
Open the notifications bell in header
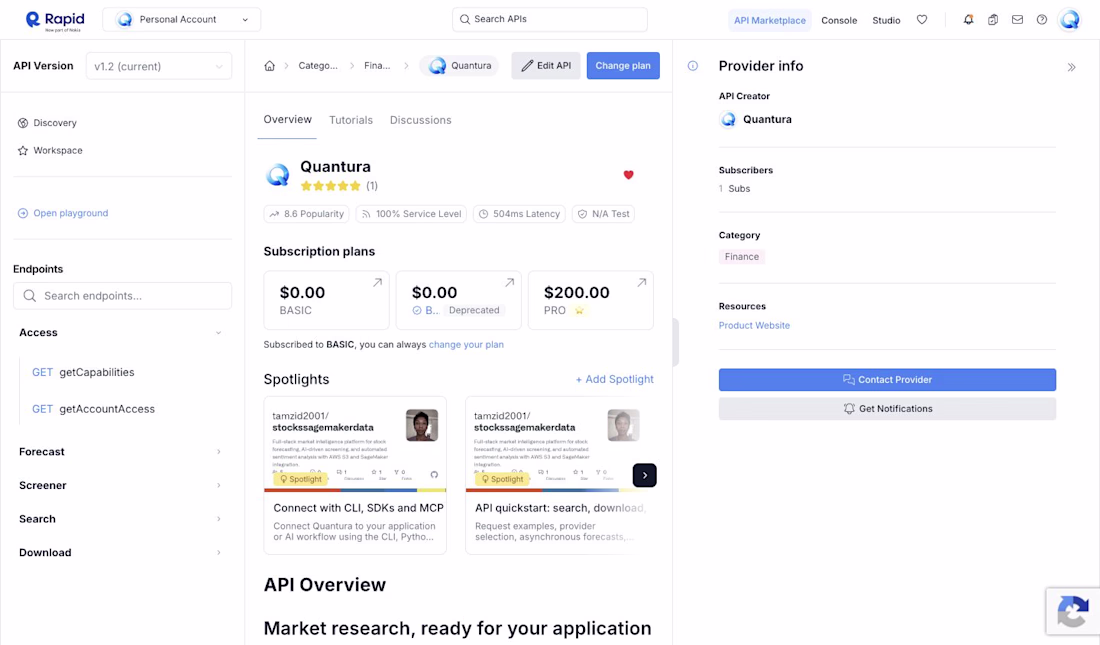(x=968, y=20)
